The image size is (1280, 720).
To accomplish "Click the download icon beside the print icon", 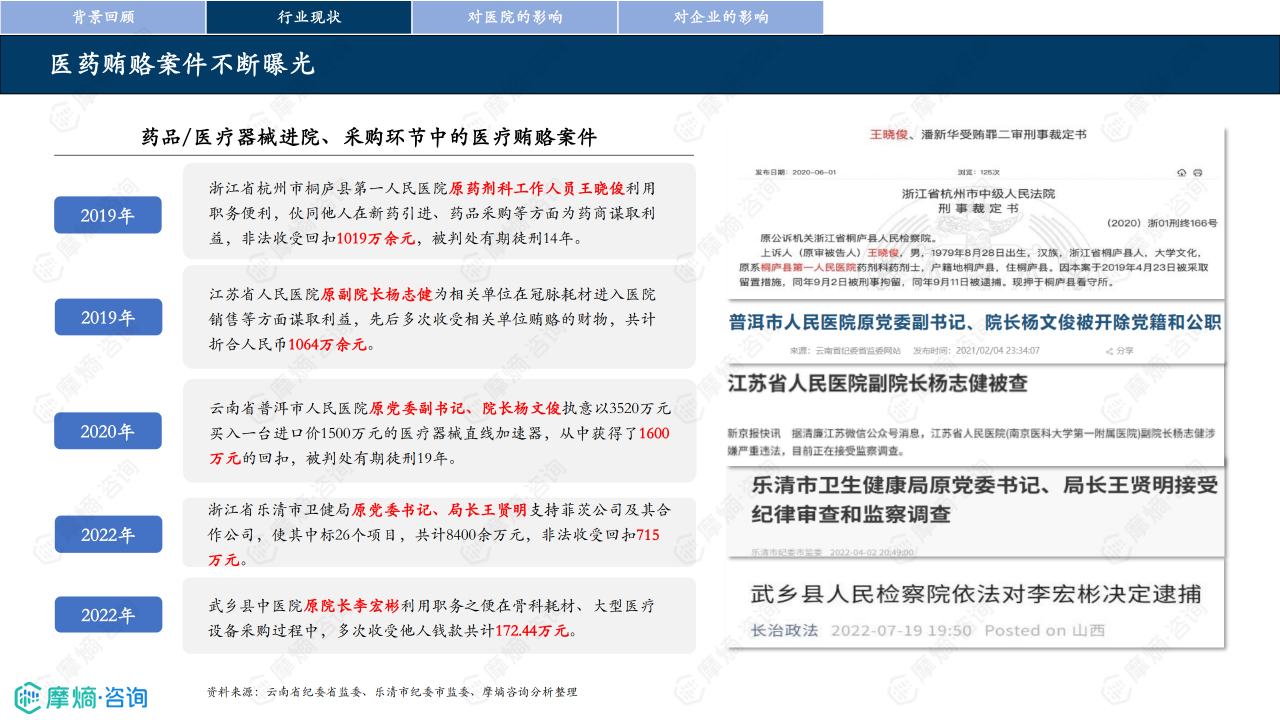I will coord(1182,172).
